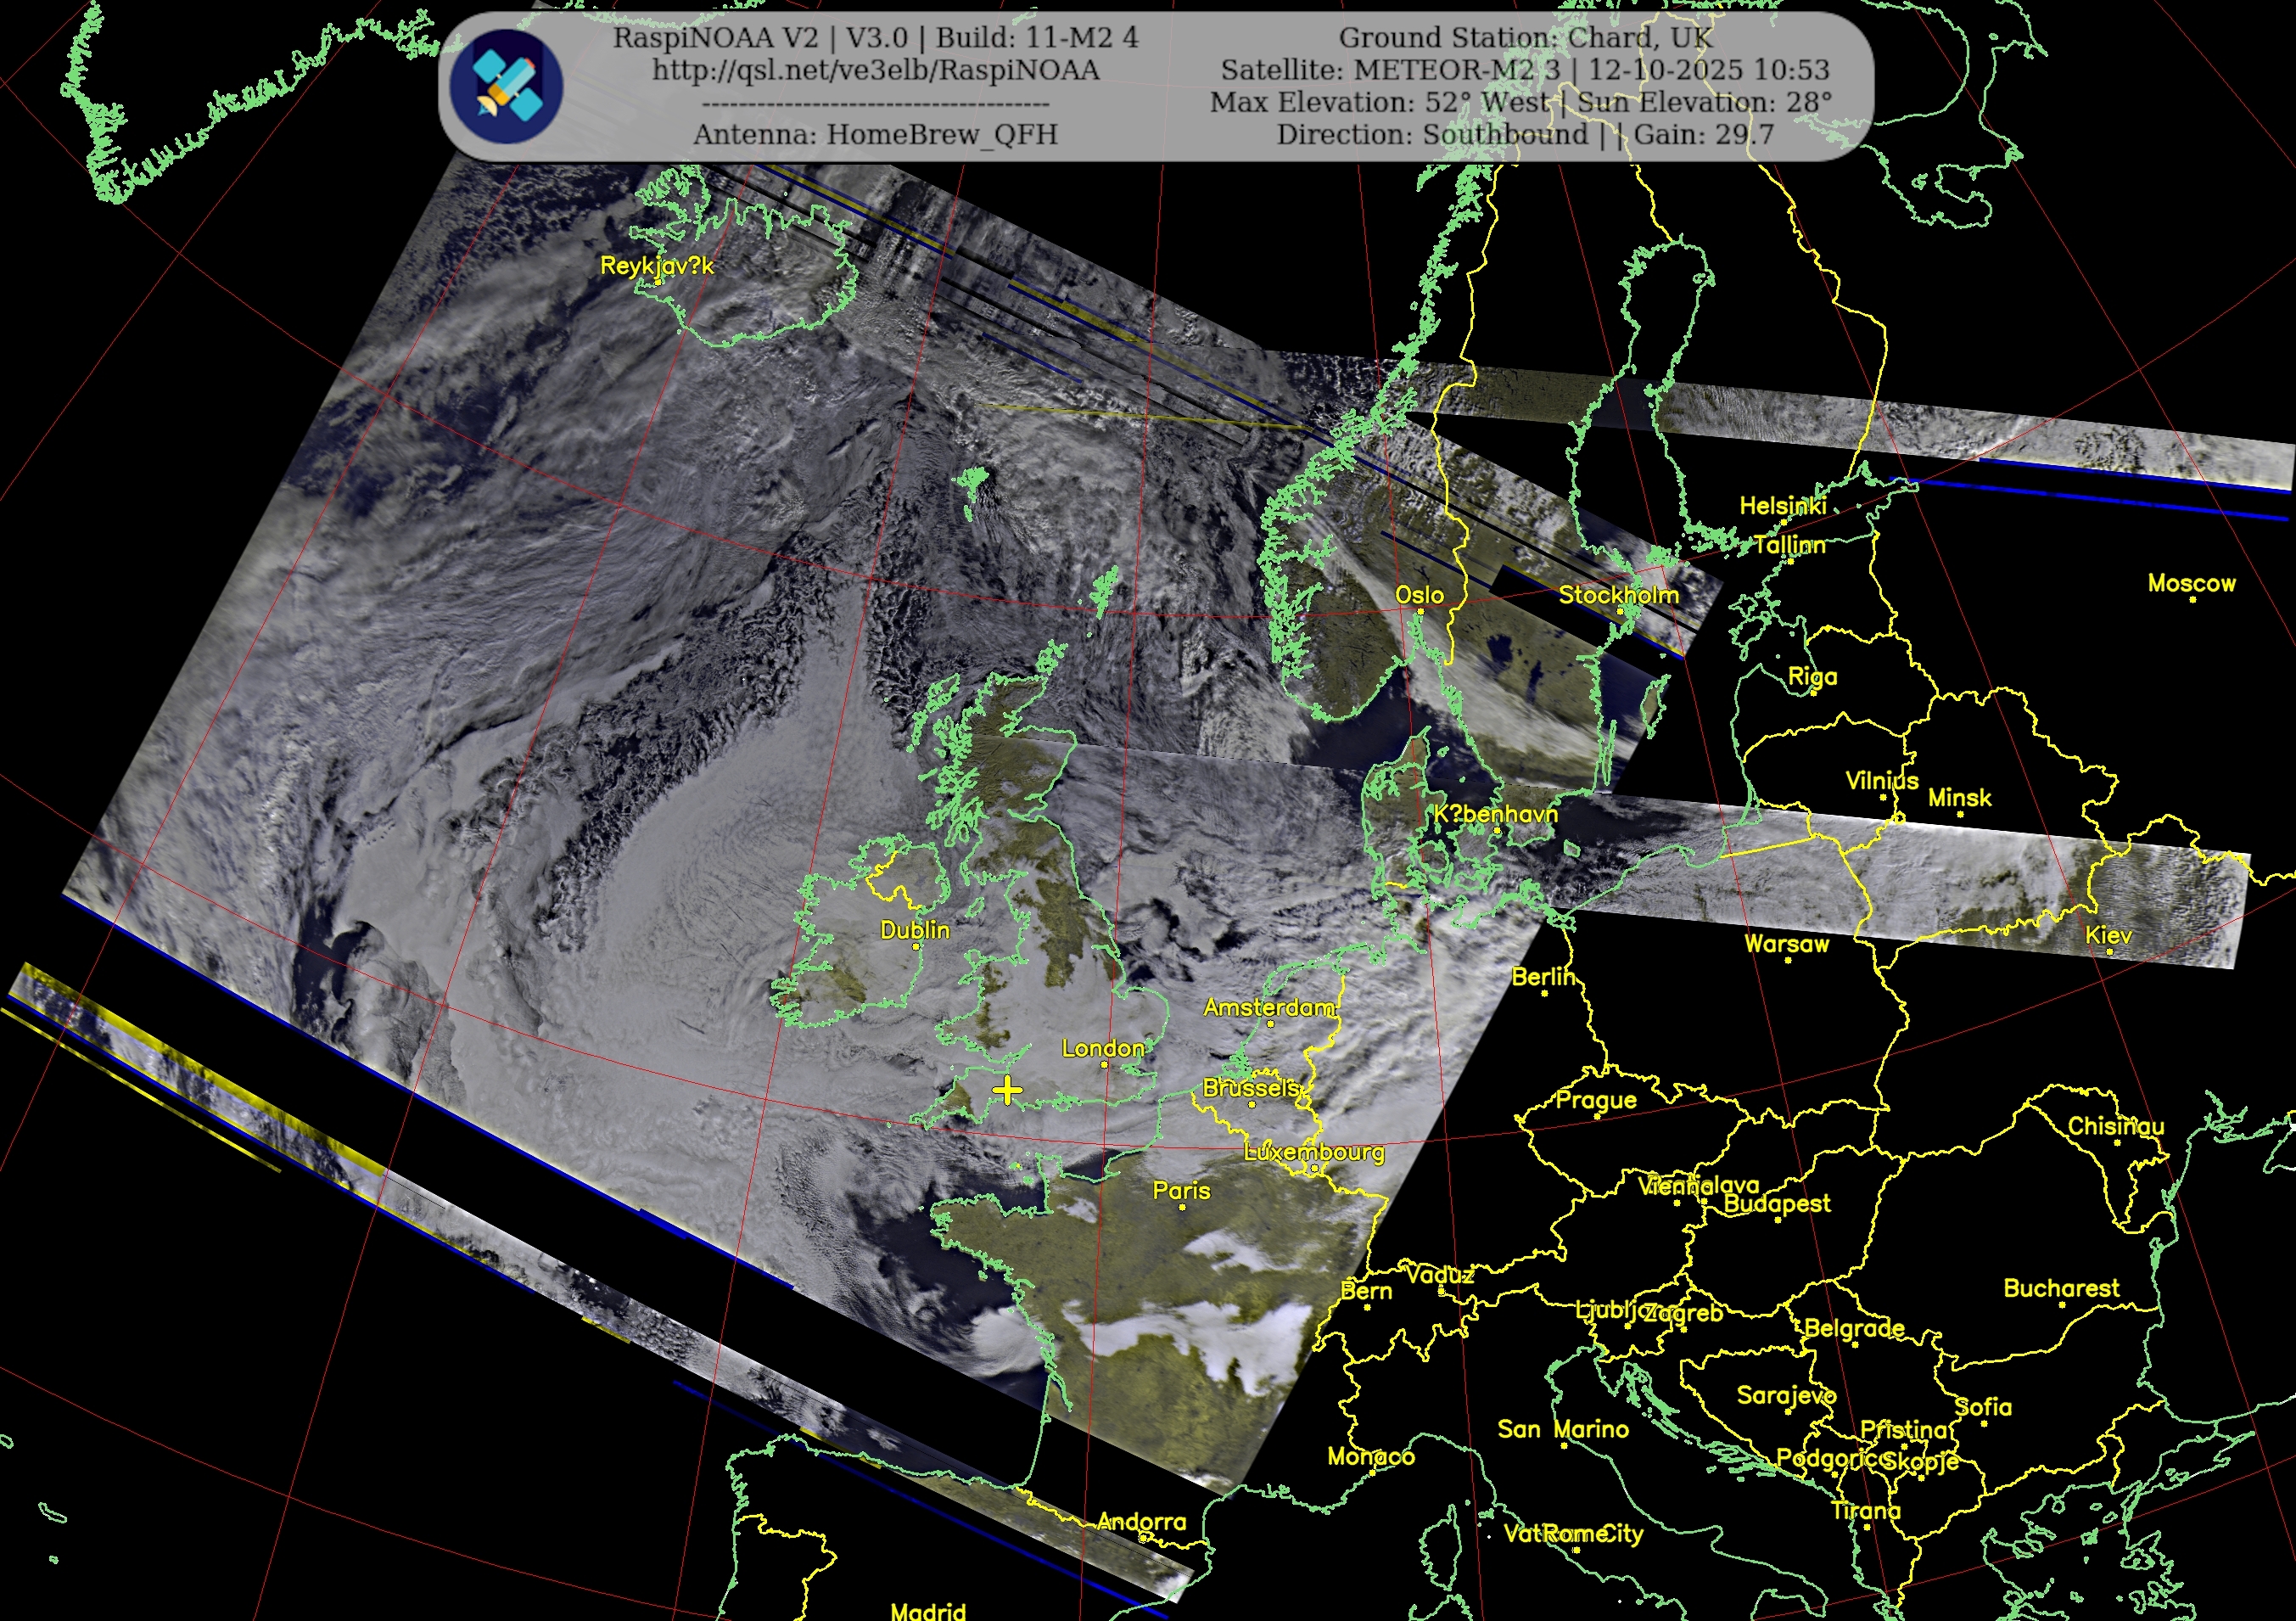Click the Kiev city label
The image size is (2296, 1621).
coord(2108,935)
